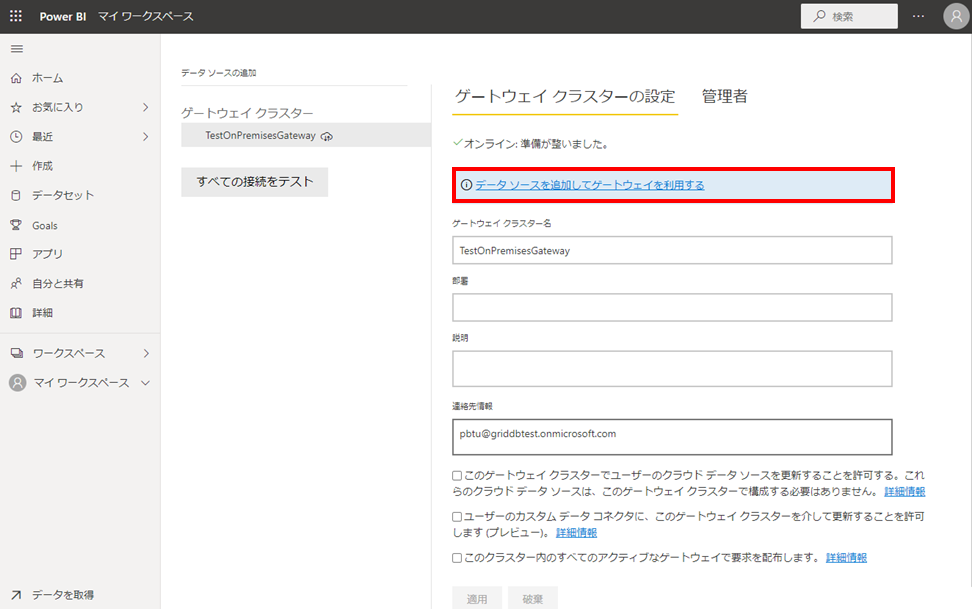
Task: Open the Goals trophy icon
Action: [16, 225]
